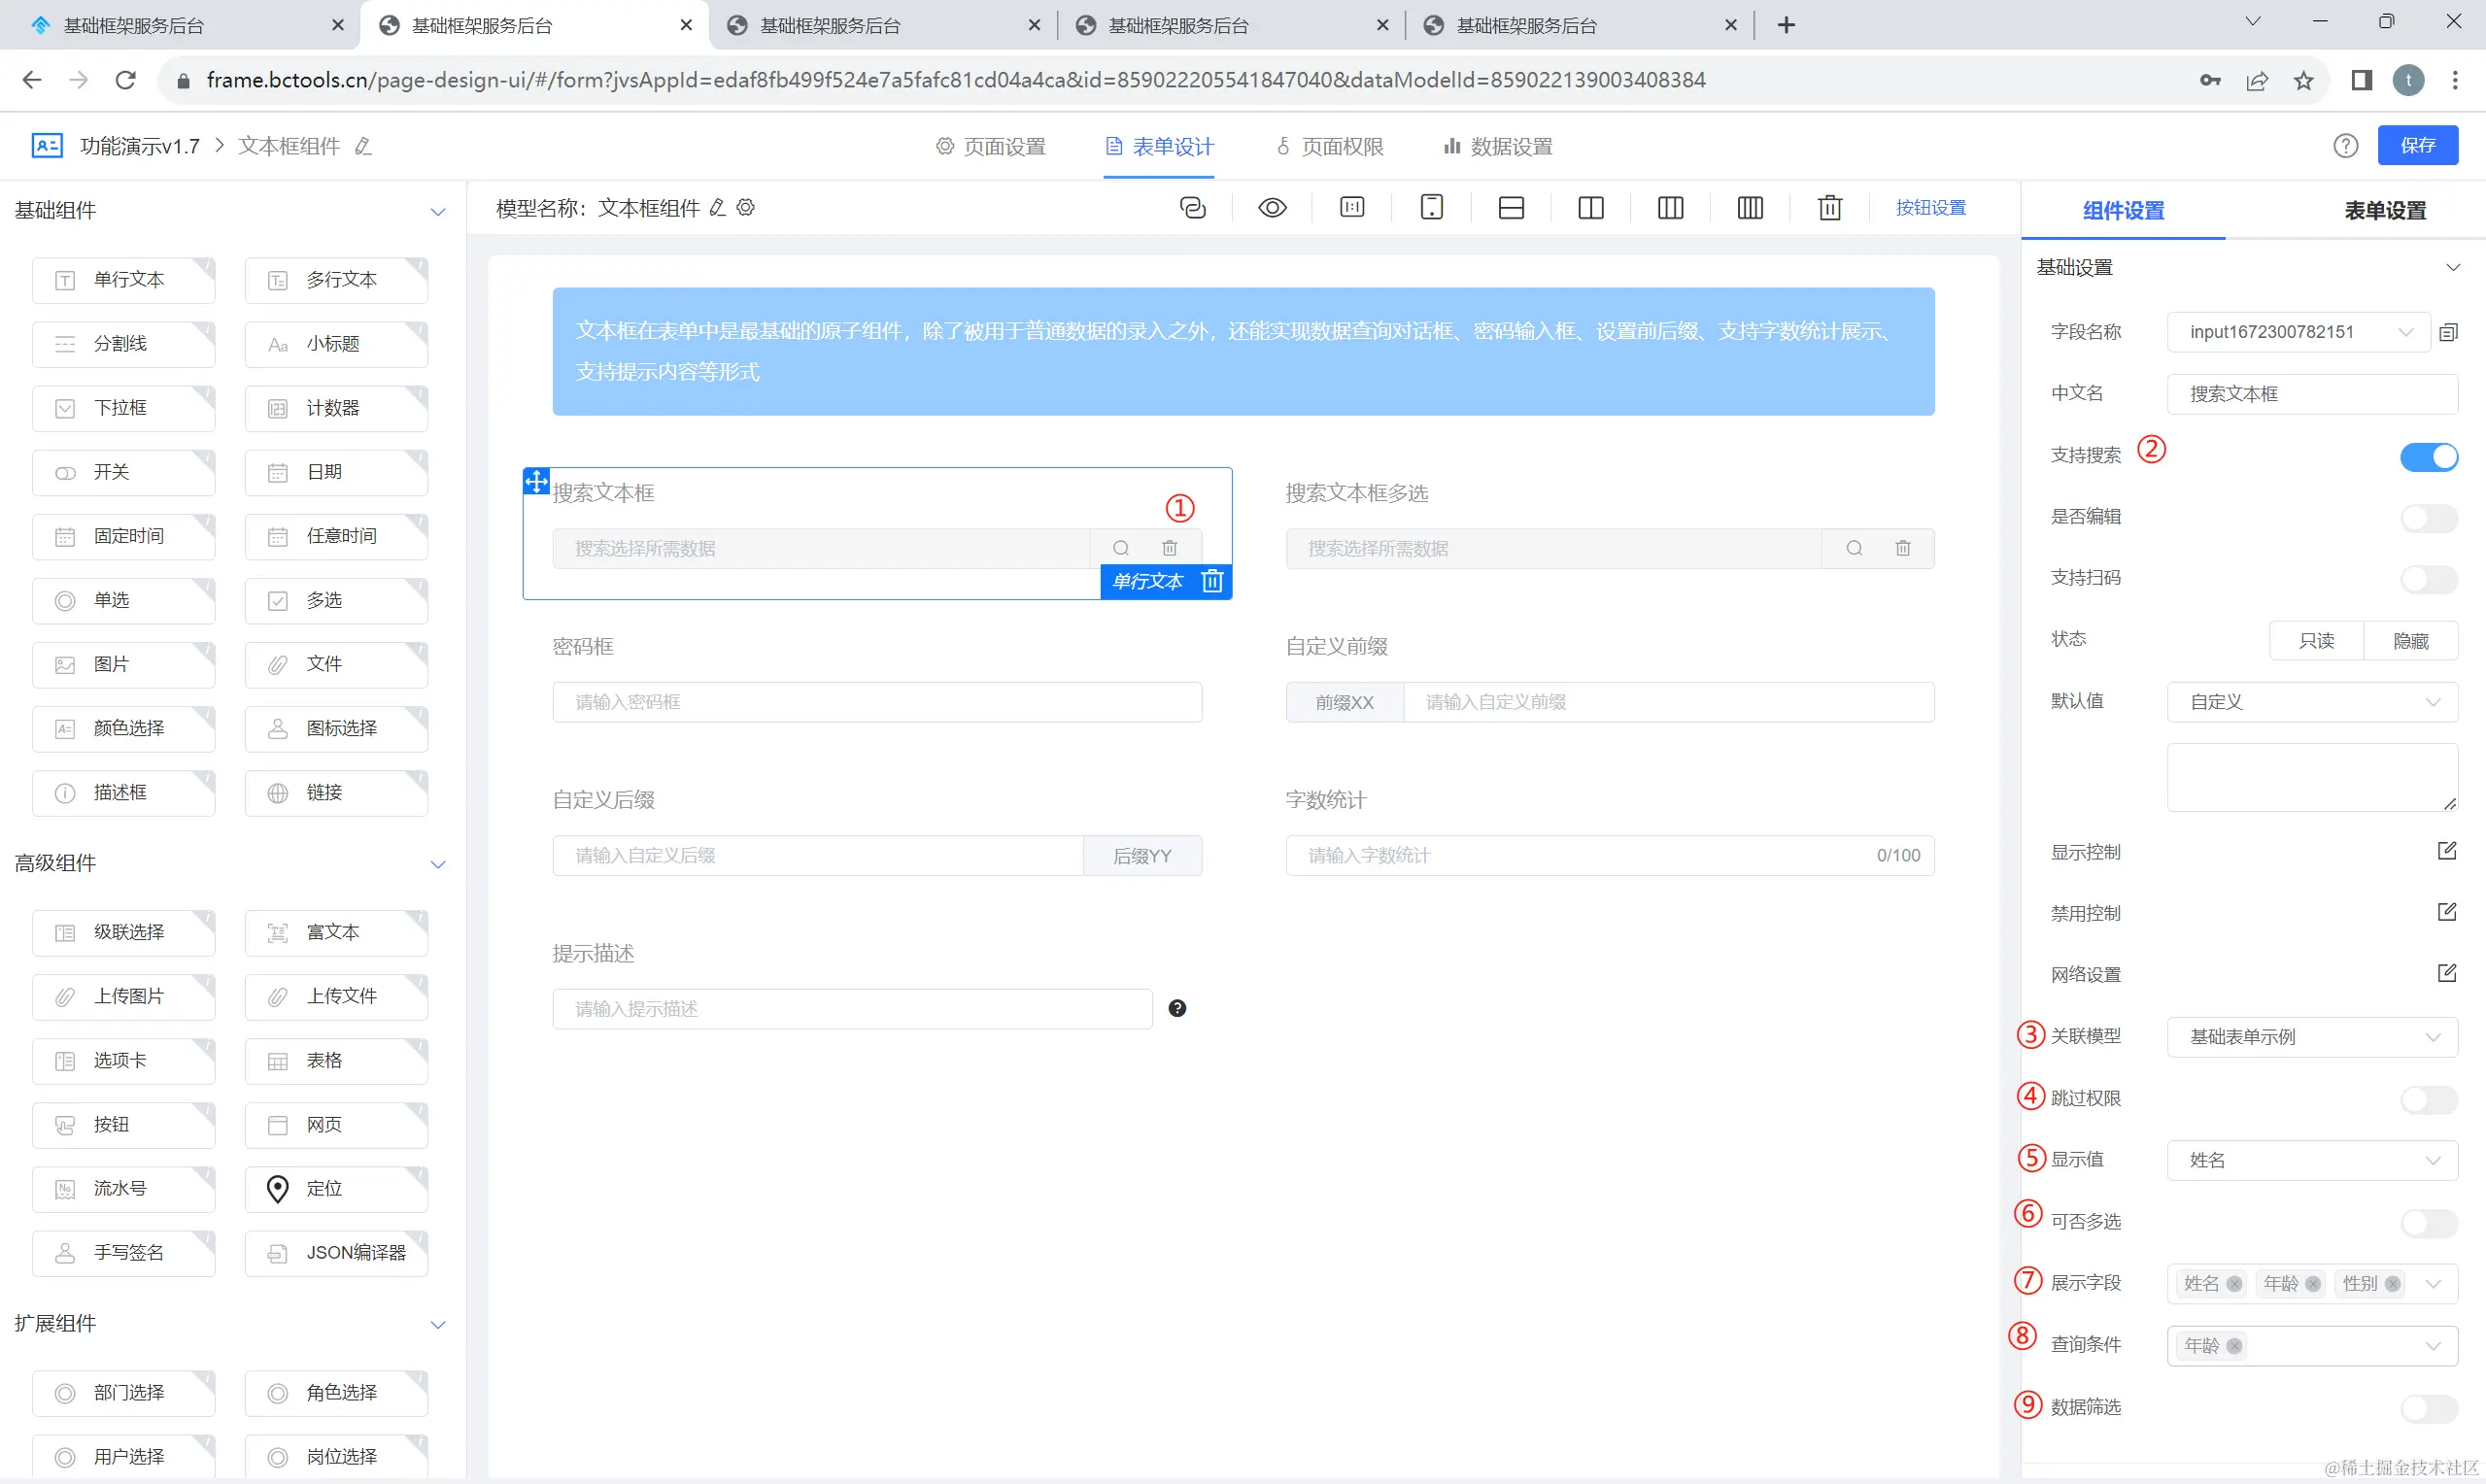Click the trash icon in design toolbar
Viewport: 2486px width, 1484px height.
[x=1829, y=208]
